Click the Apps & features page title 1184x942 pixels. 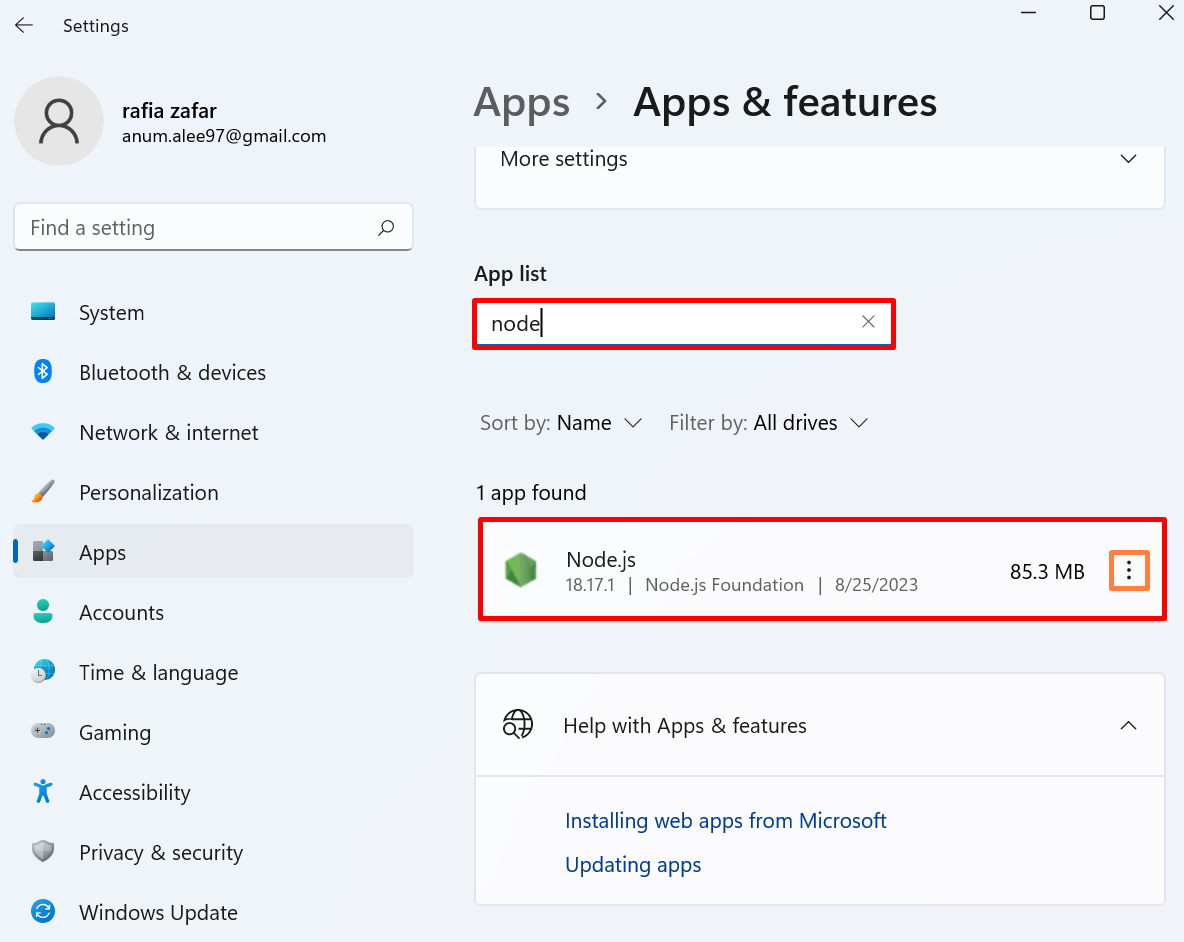[x=785, y=103]
